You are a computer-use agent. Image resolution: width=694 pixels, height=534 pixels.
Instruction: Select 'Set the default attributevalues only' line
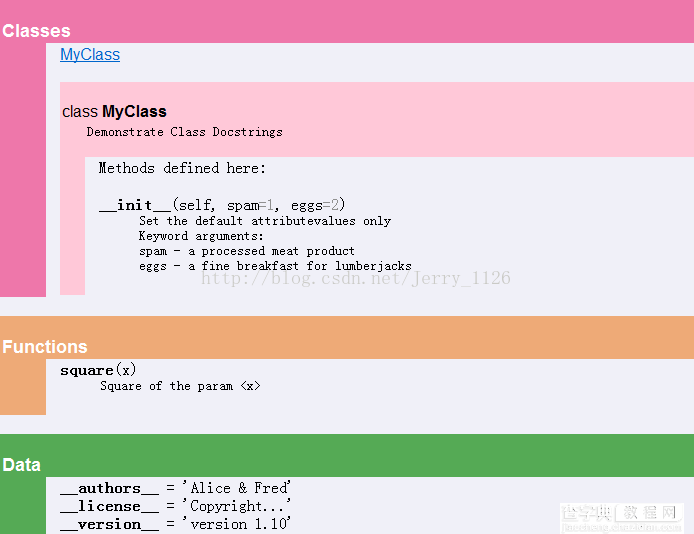click(265, 221)
